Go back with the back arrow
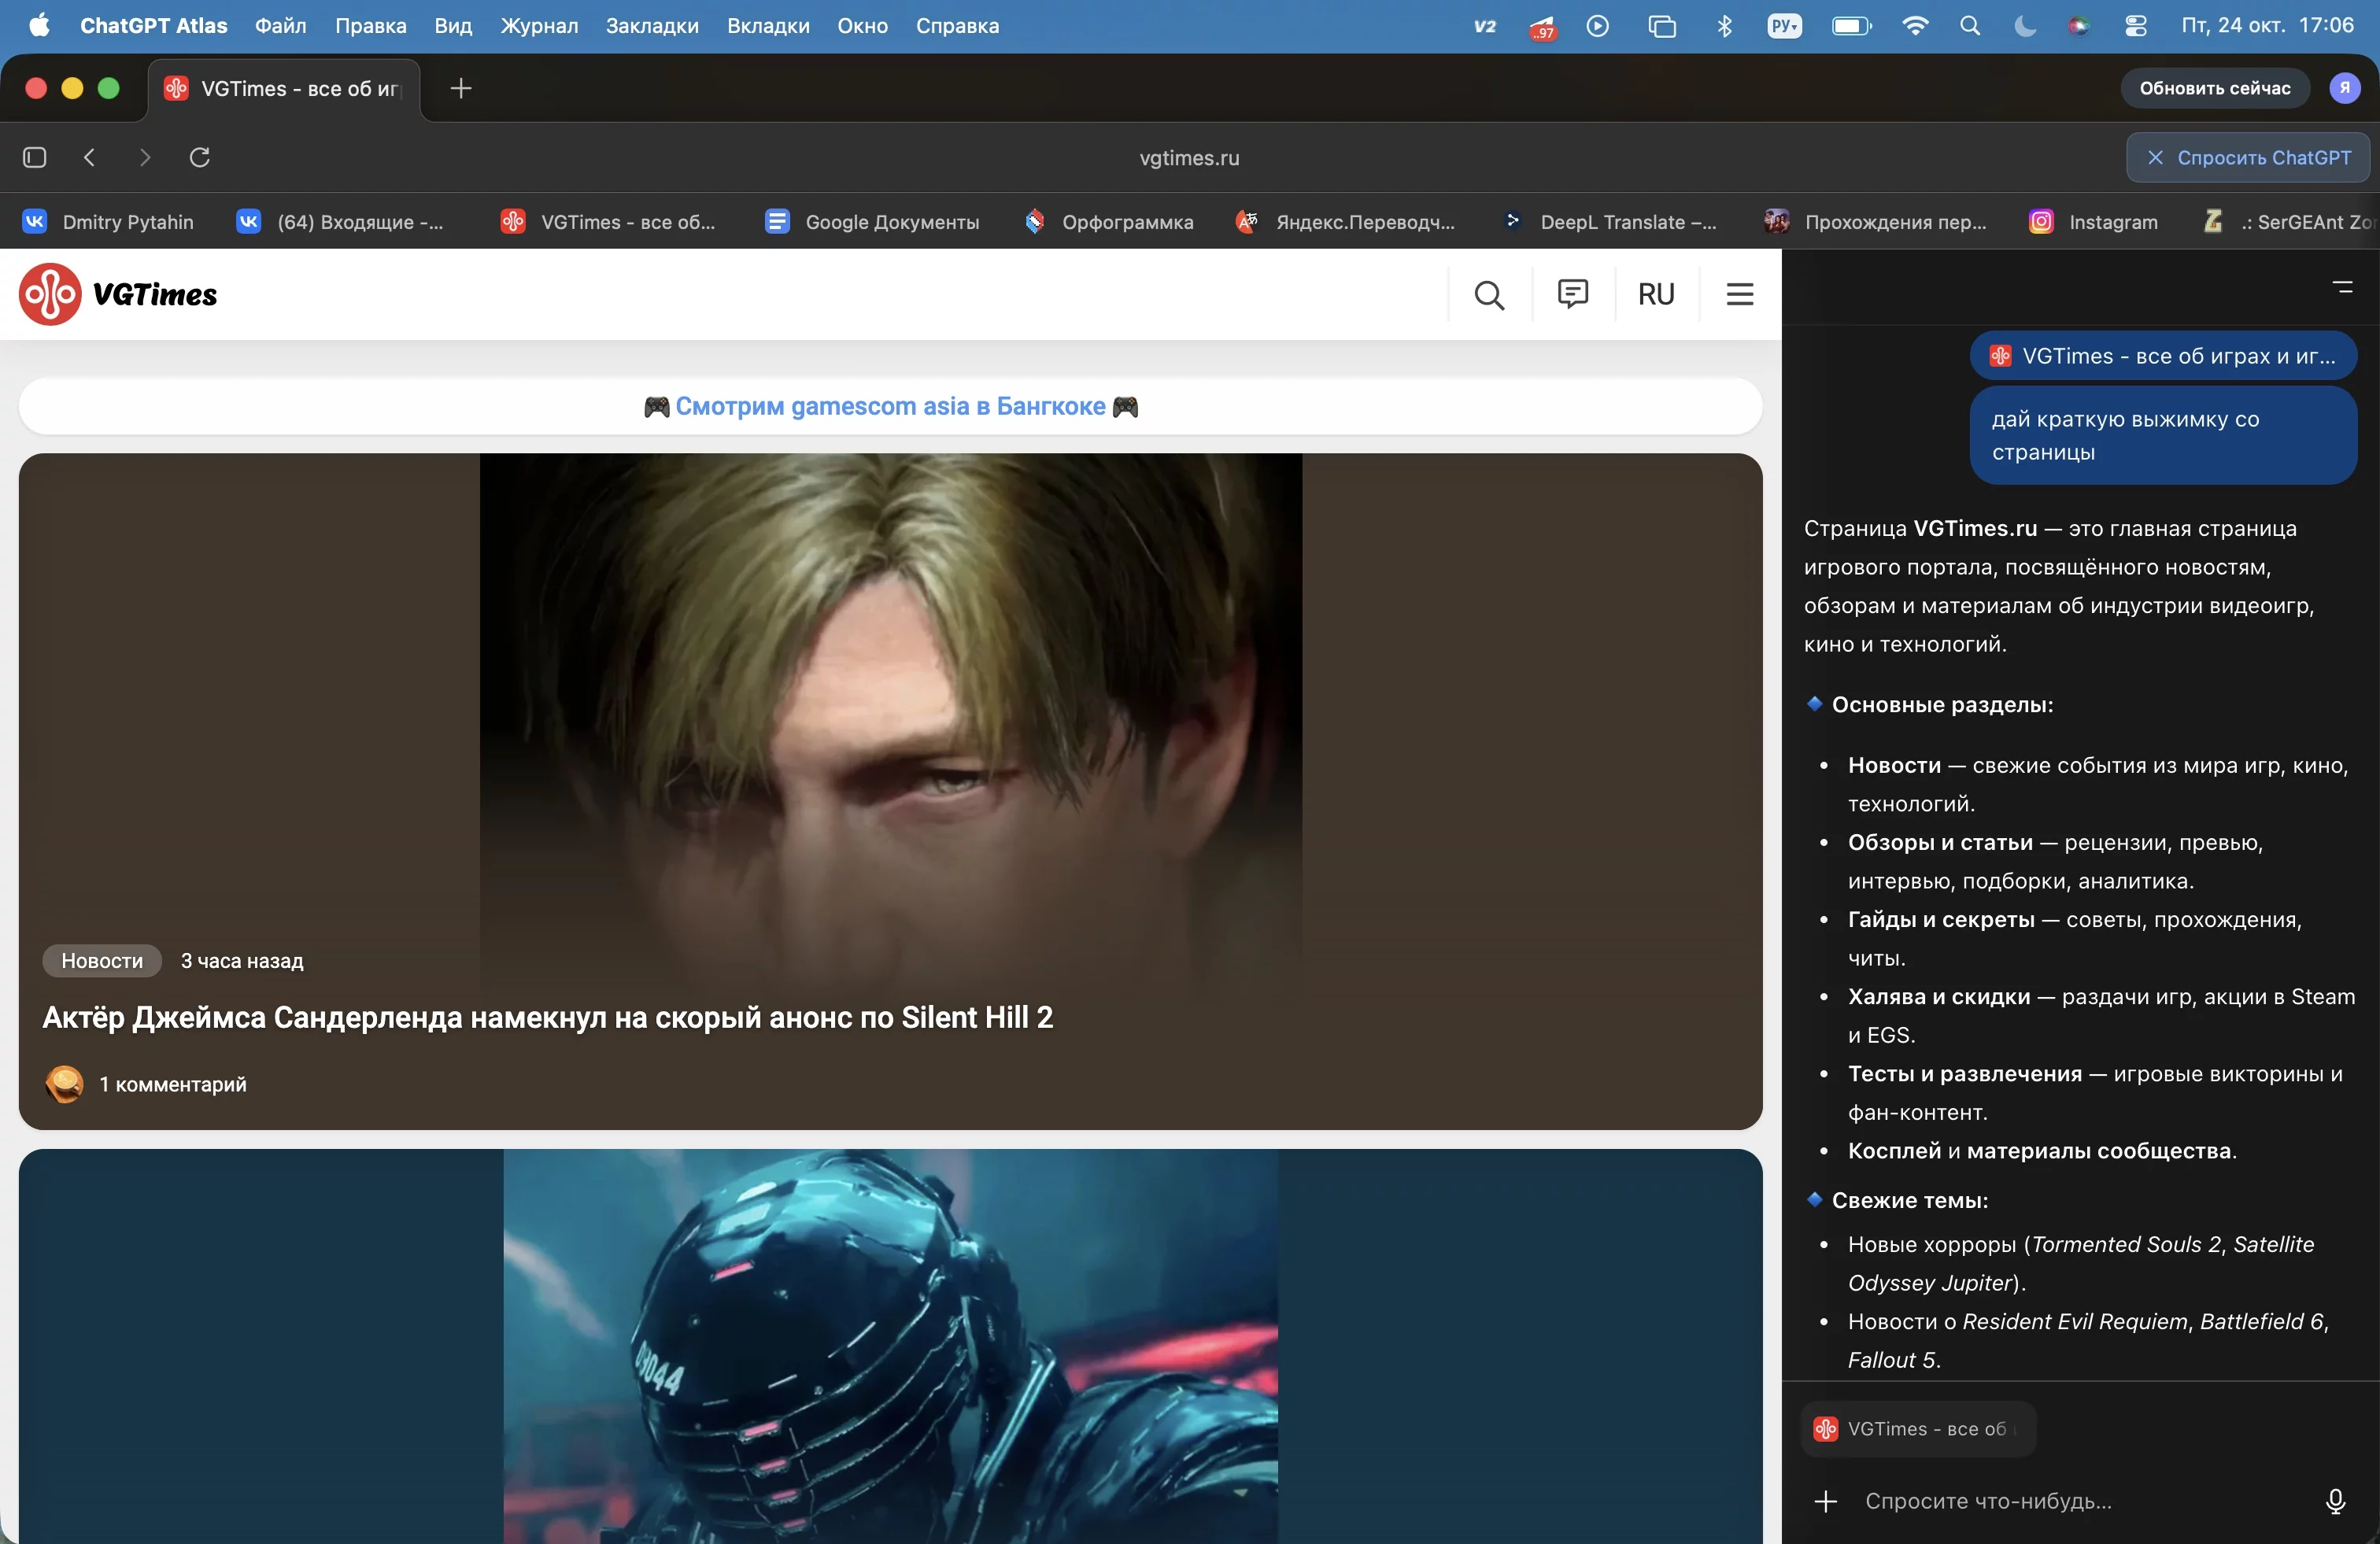2380x1544 pixels. 90,157
